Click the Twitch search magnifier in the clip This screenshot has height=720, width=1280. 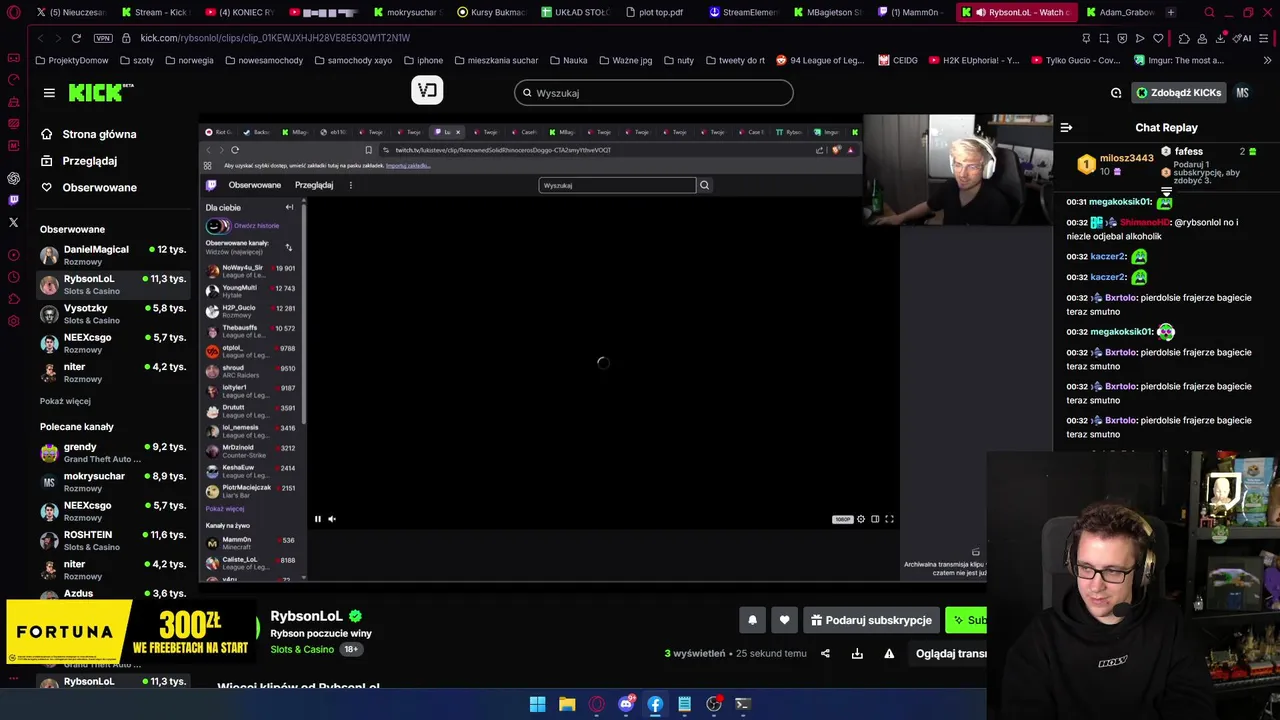point(704,185)
